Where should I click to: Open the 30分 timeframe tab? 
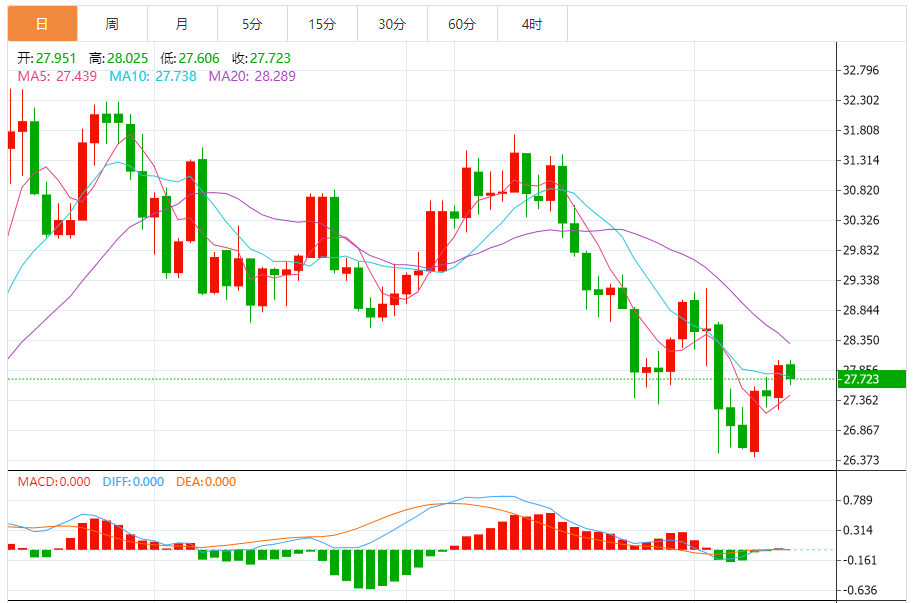(392, 24)
